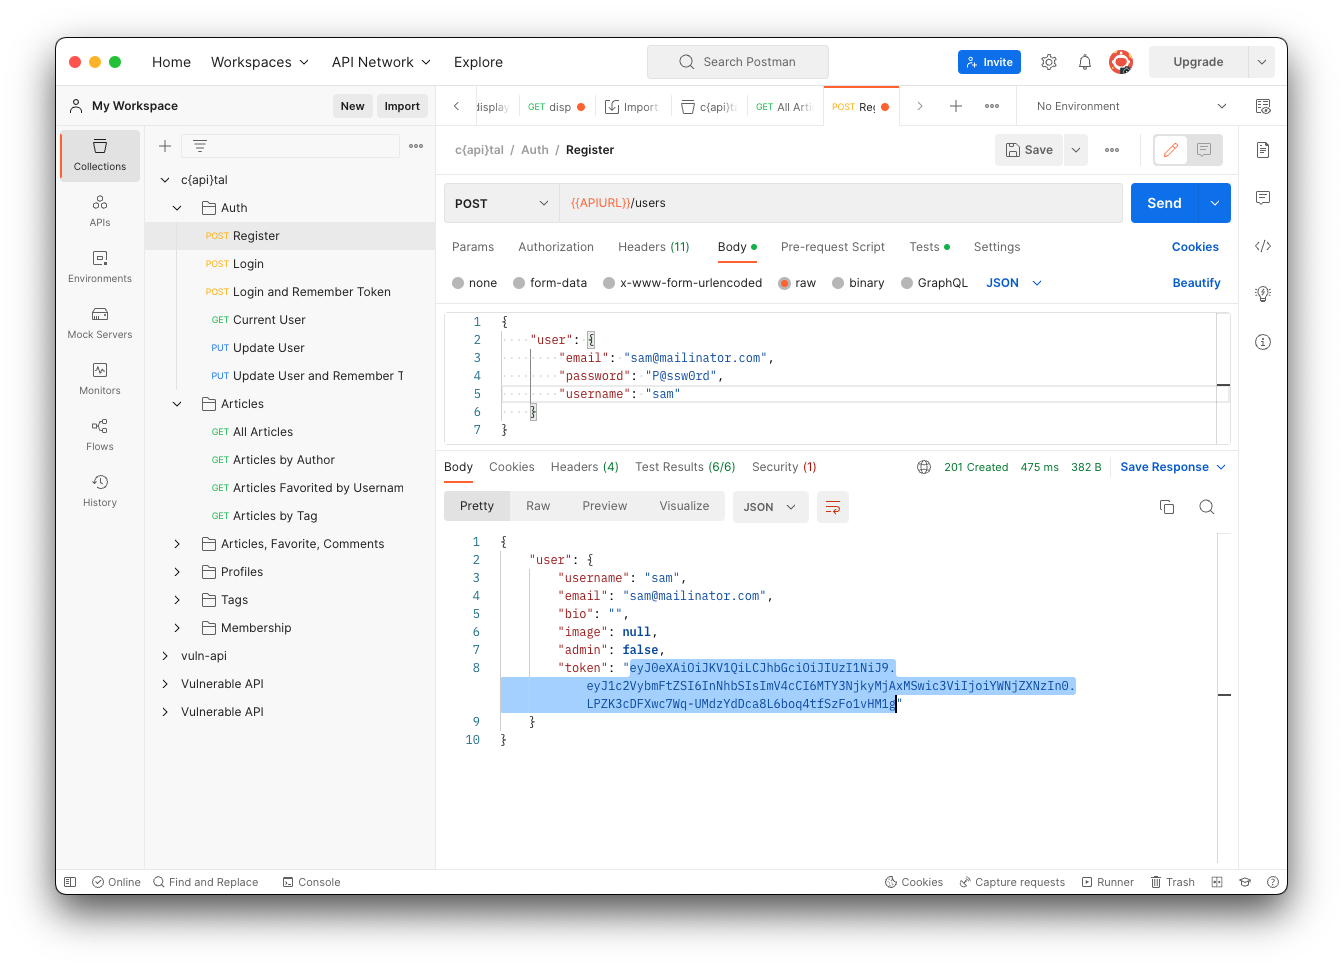Expand the vuln-api collection
Image resolution: width=1343 pixels, height=968 pixels.
pyautogui.click(x=165, y=656)
